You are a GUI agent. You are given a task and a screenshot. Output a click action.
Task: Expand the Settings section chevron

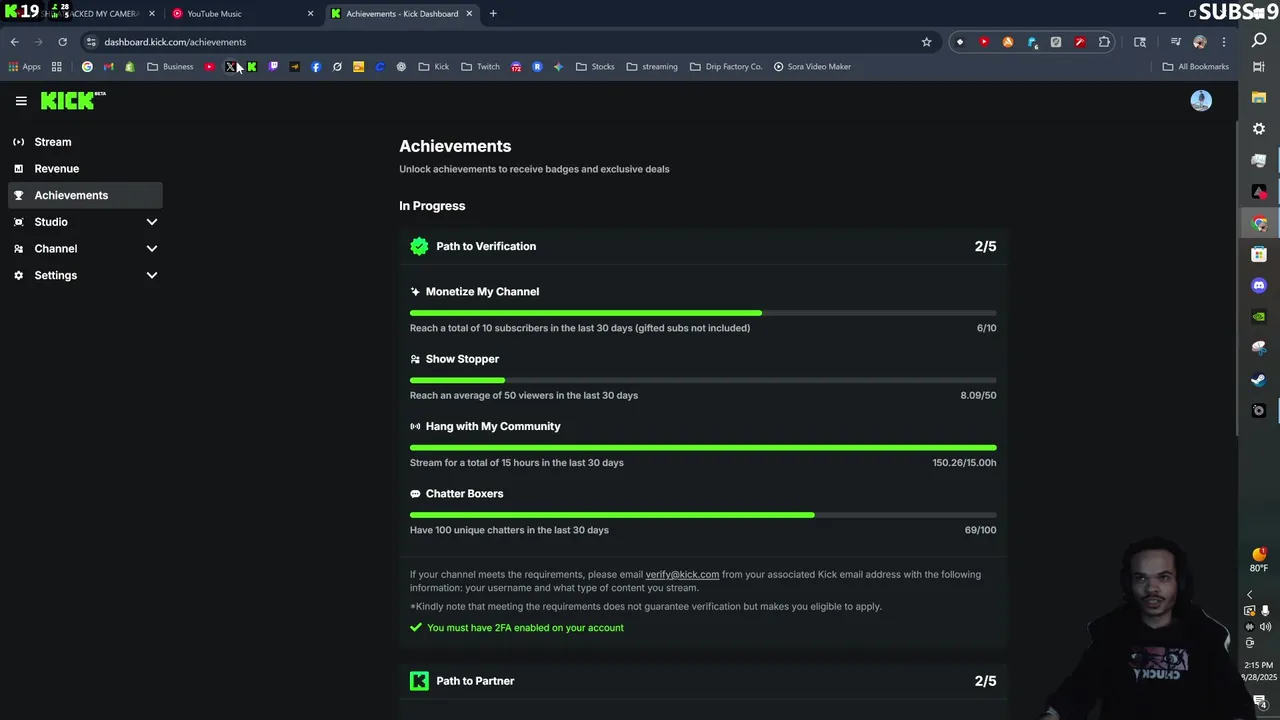click(152, 275)
